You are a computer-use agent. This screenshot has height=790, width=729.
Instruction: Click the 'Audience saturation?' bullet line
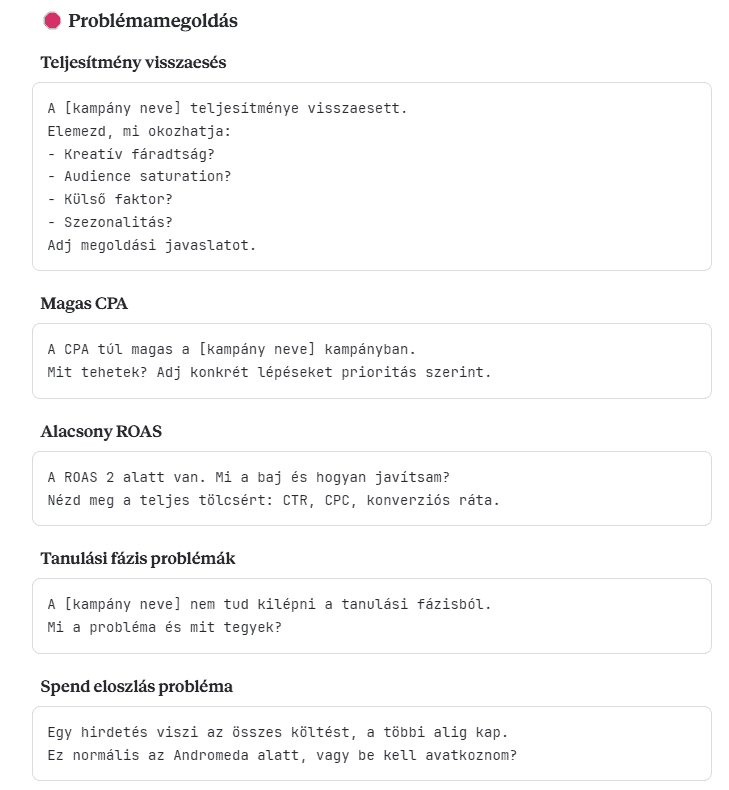pos(139,176)
